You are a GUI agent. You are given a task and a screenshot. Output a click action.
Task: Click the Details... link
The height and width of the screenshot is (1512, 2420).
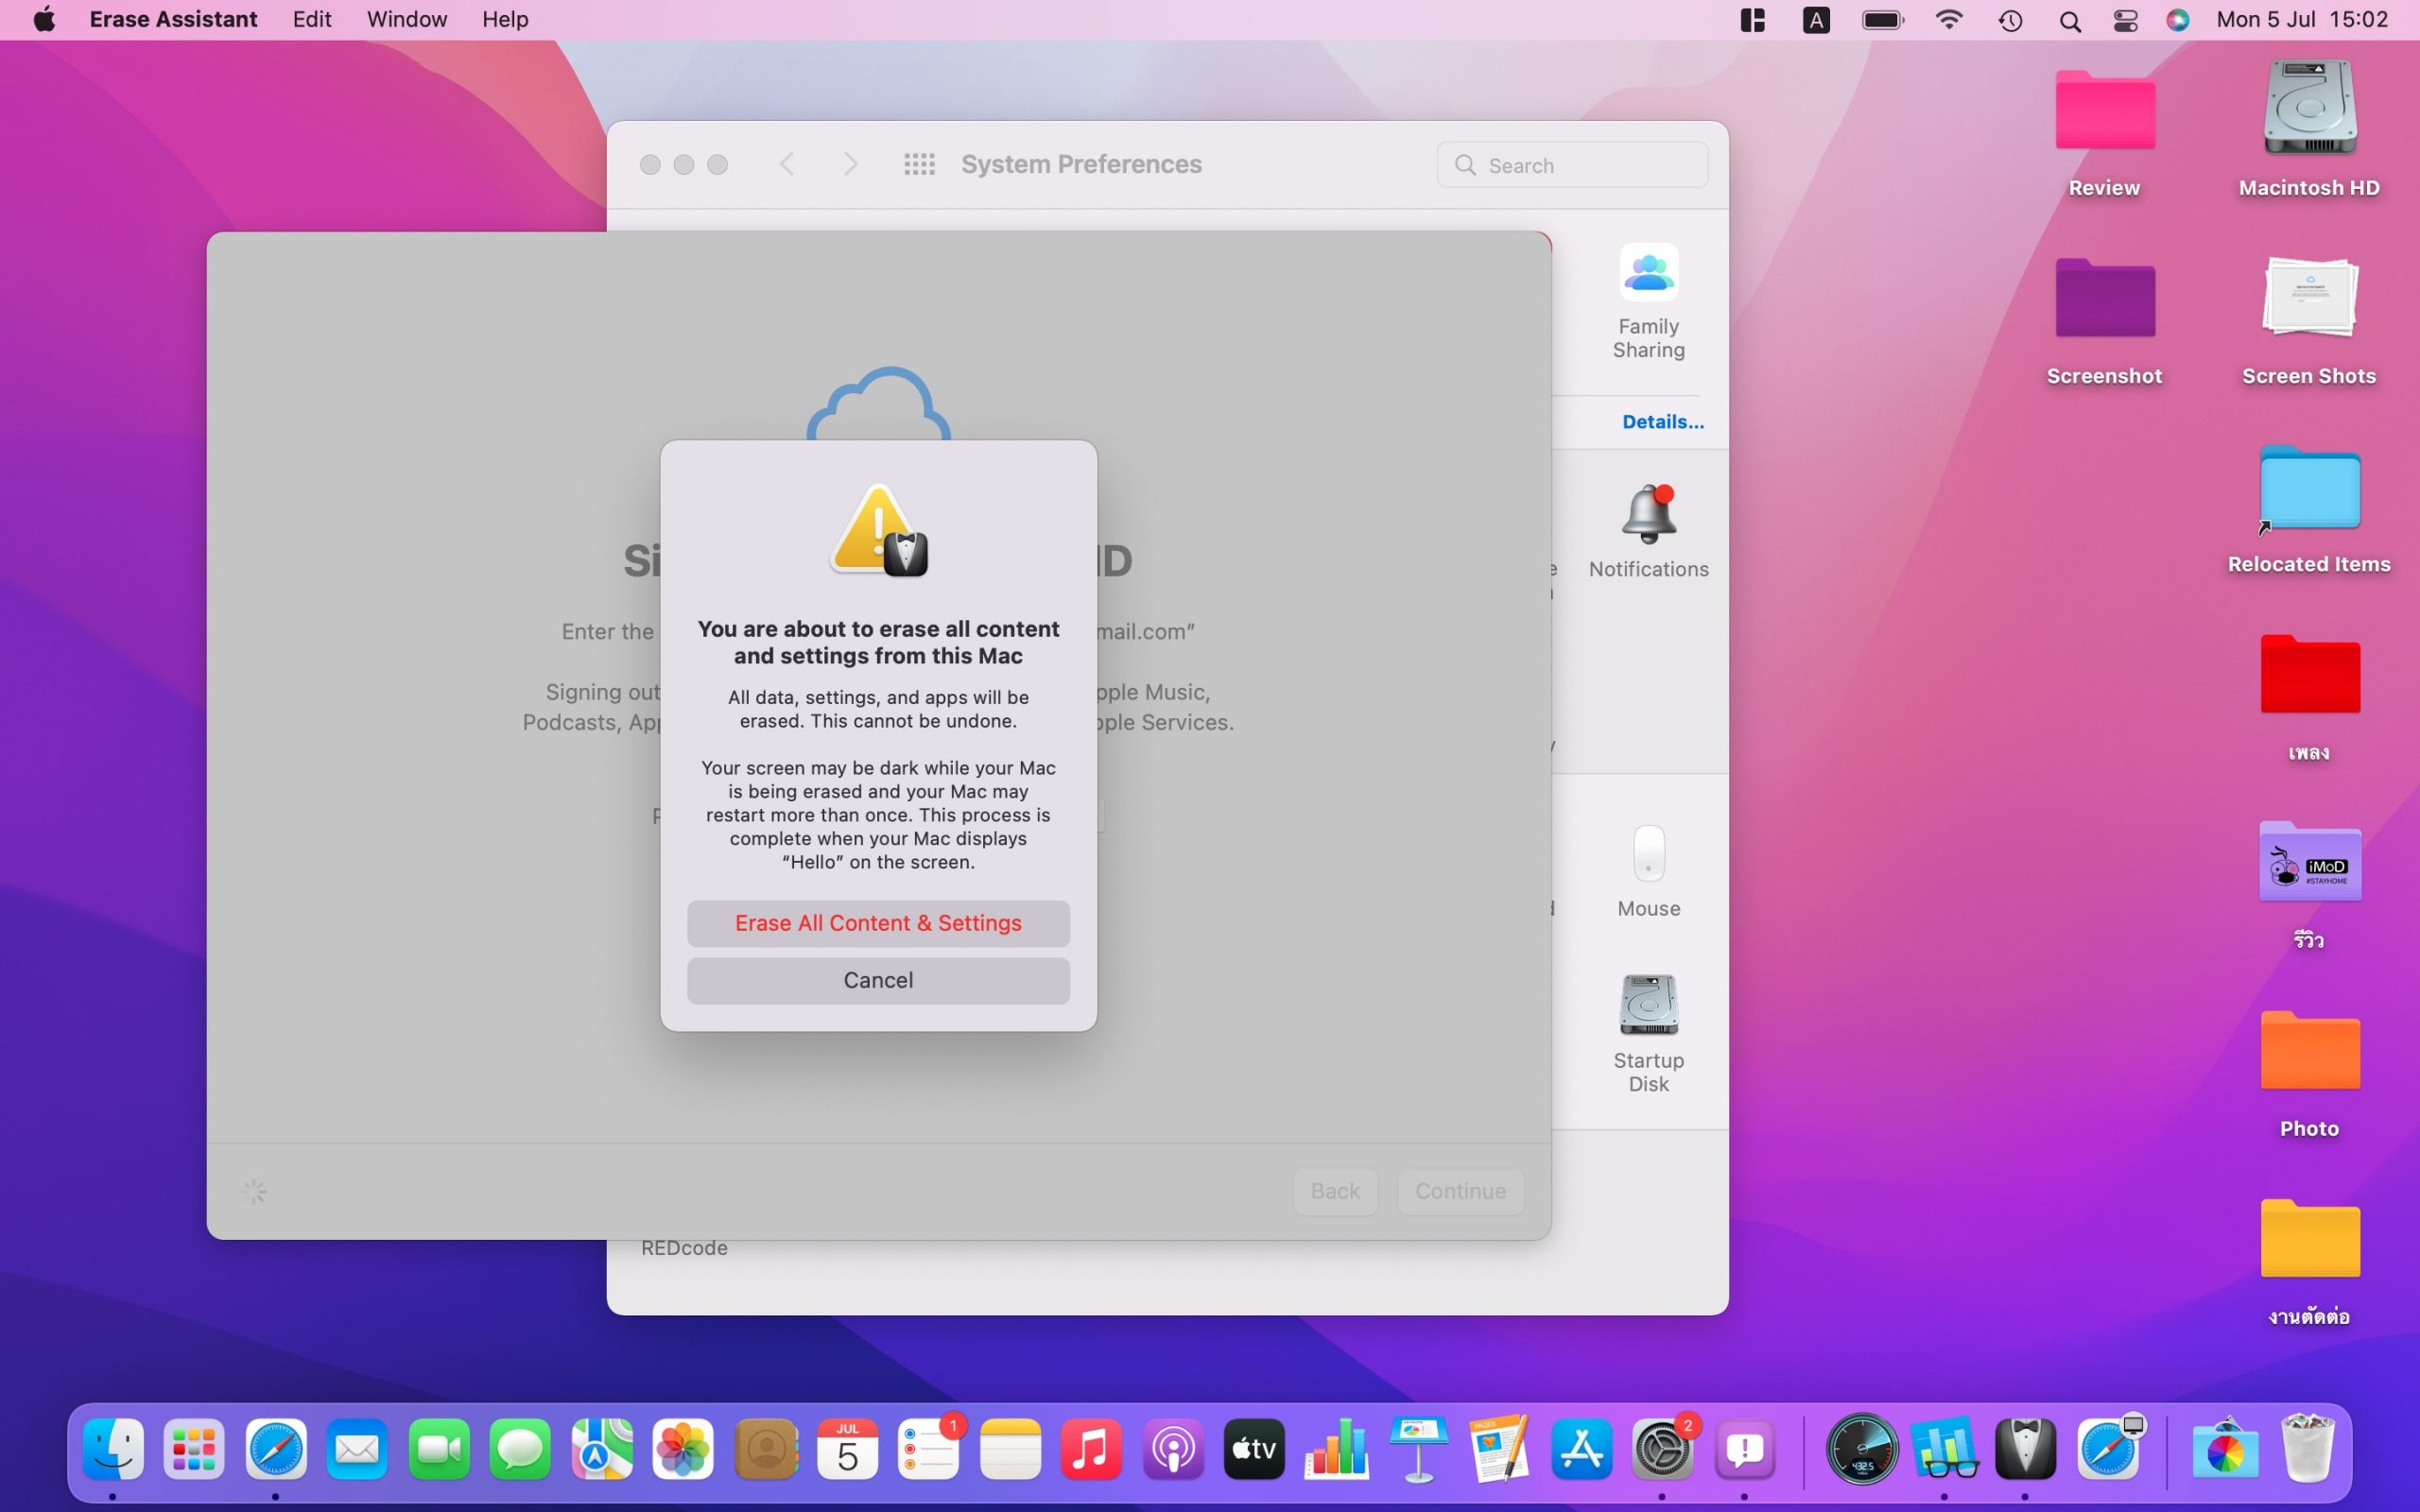pyautogui.click(x=1662, y=422)
